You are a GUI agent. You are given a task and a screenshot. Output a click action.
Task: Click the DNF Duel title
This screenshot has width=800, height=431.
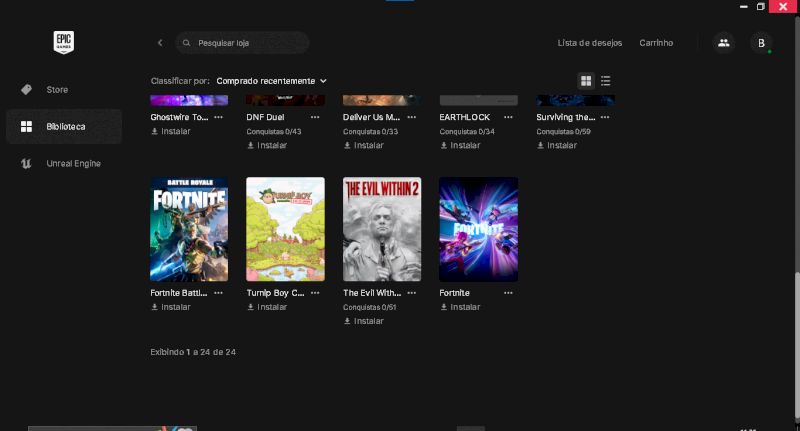point(265,117)
